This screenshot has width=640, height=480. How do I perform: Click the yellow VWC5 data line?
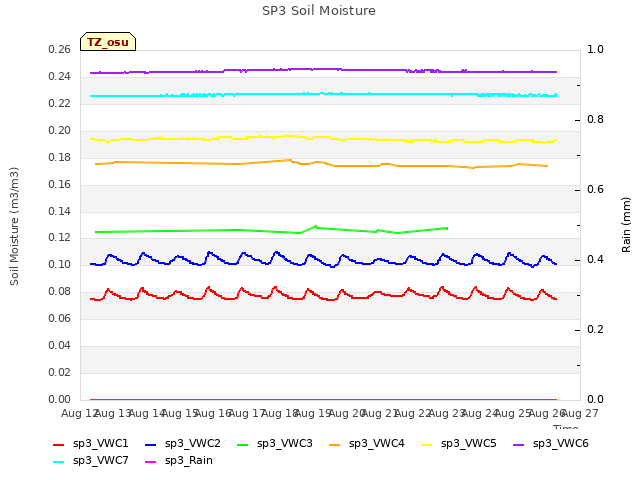pyautogui.click(x=322, y=138)
